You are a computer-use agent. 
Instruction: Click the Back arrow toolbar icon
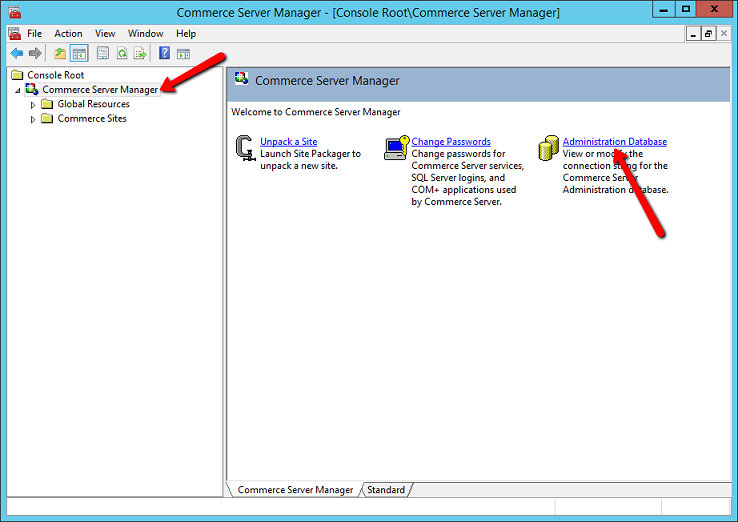pos(17,54)
